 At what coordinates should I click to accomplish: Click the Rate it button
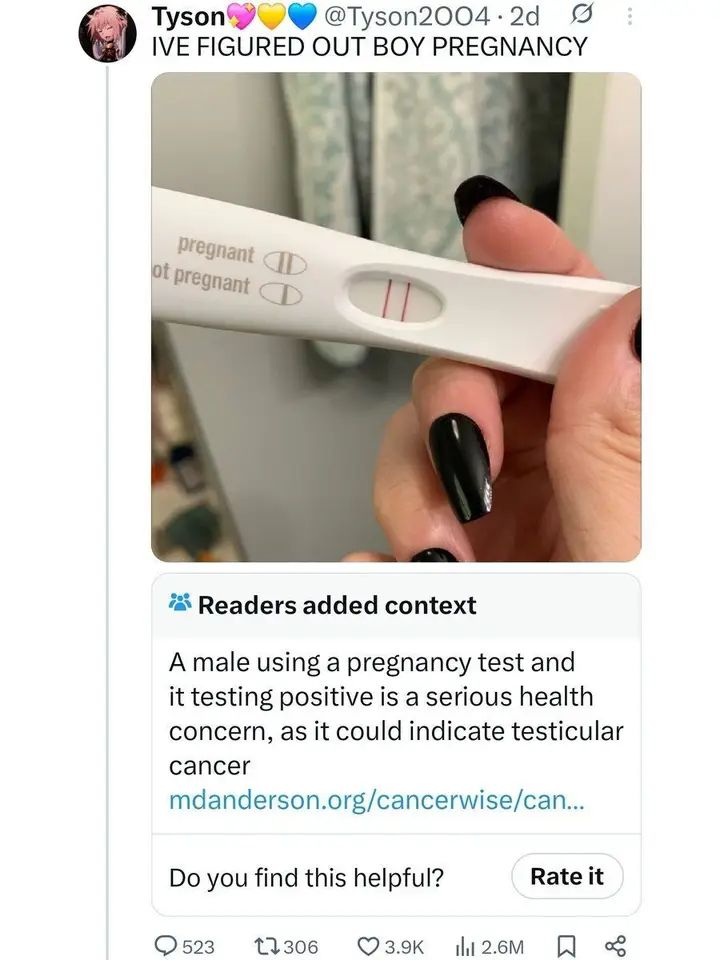(567, 876)
